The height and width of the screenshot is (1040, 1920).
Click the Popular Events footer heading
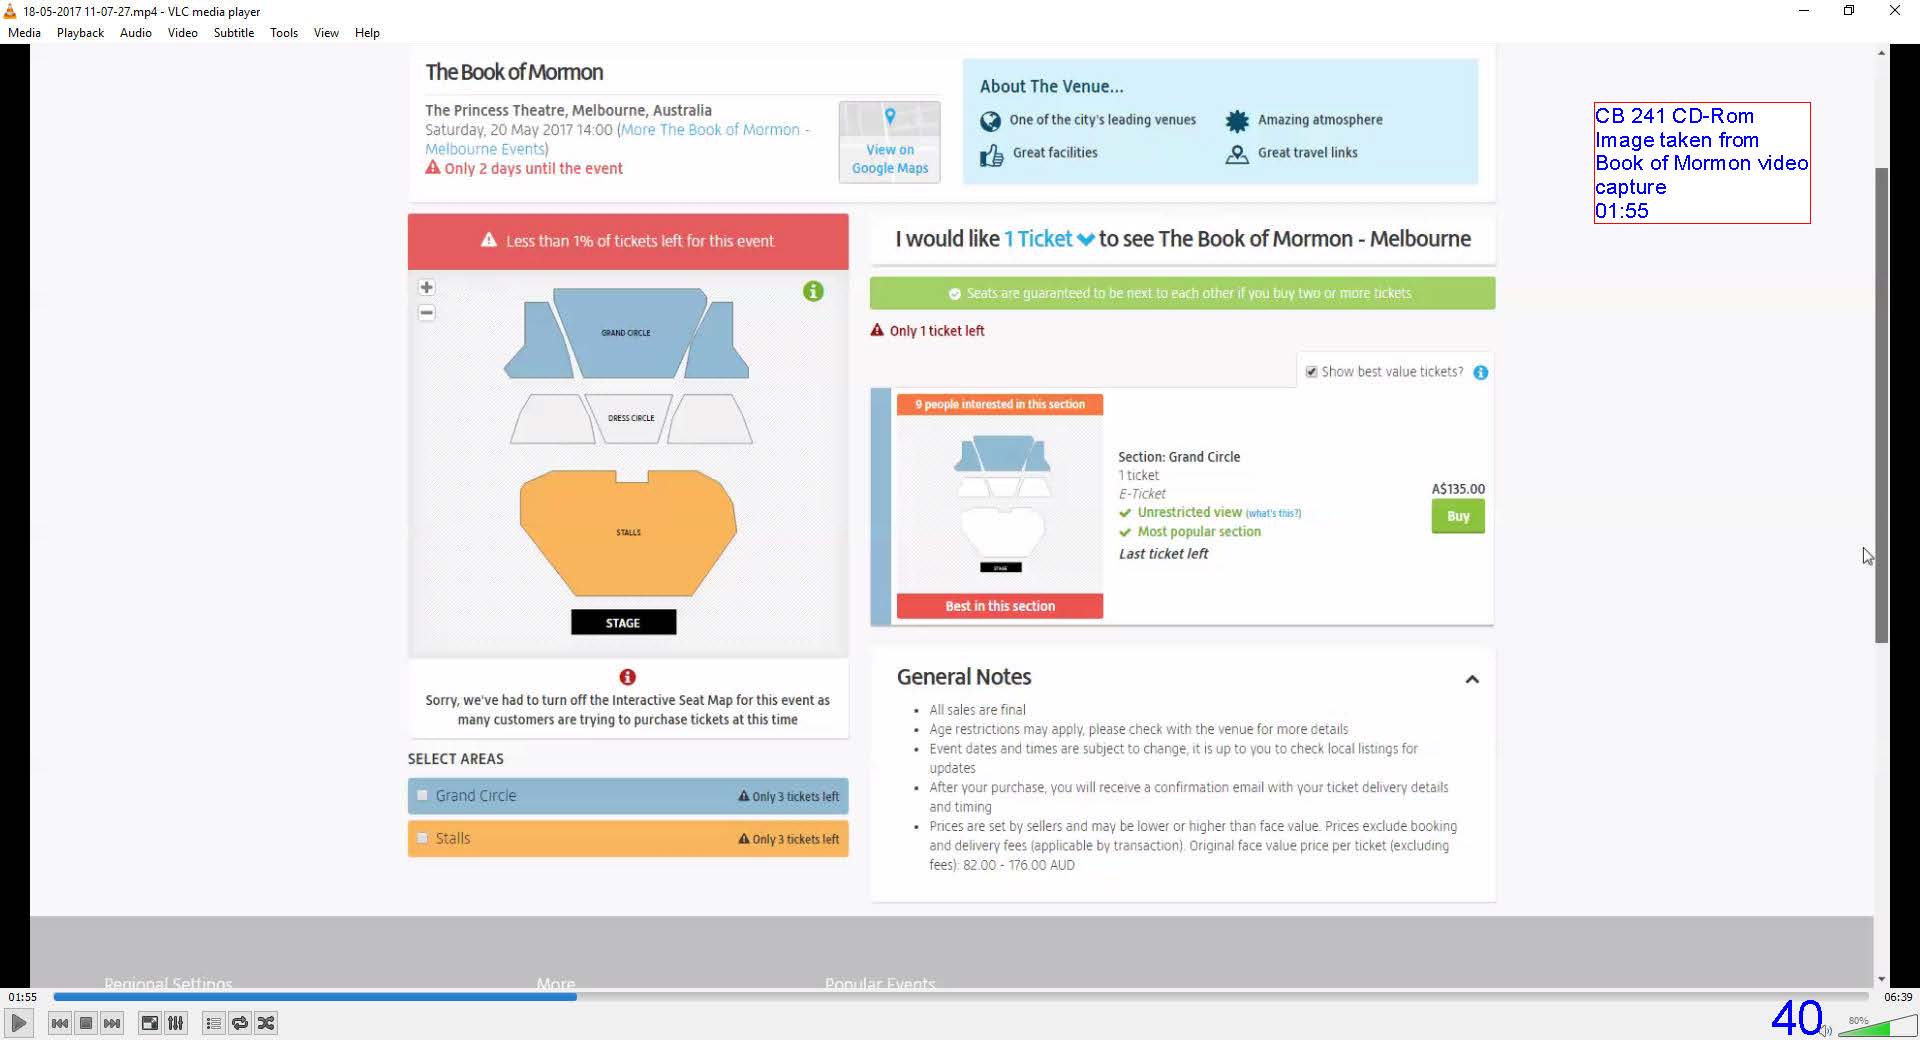point(880,984)
